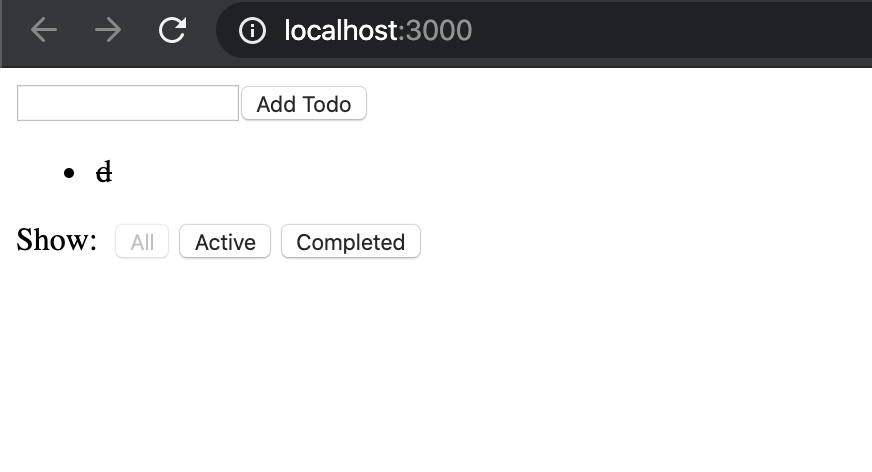
Task: Click the "Show:" label text
Action: [57, 241]
